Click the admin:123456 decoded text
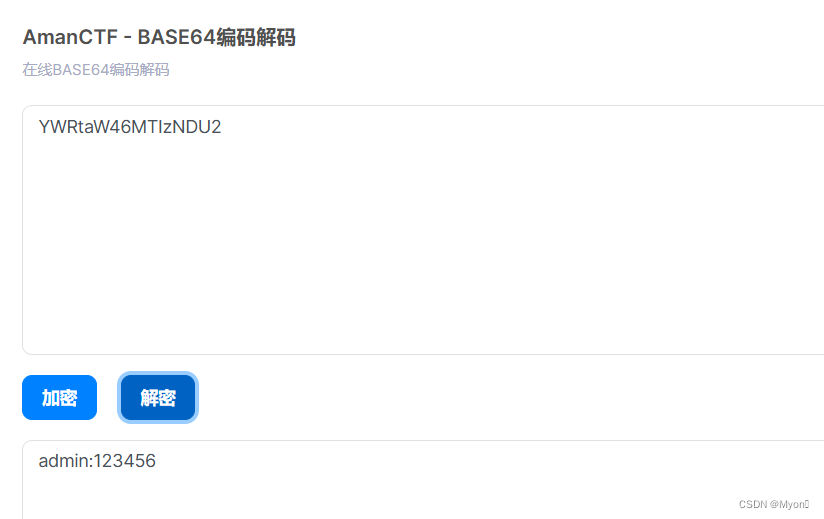 [97, 461]
